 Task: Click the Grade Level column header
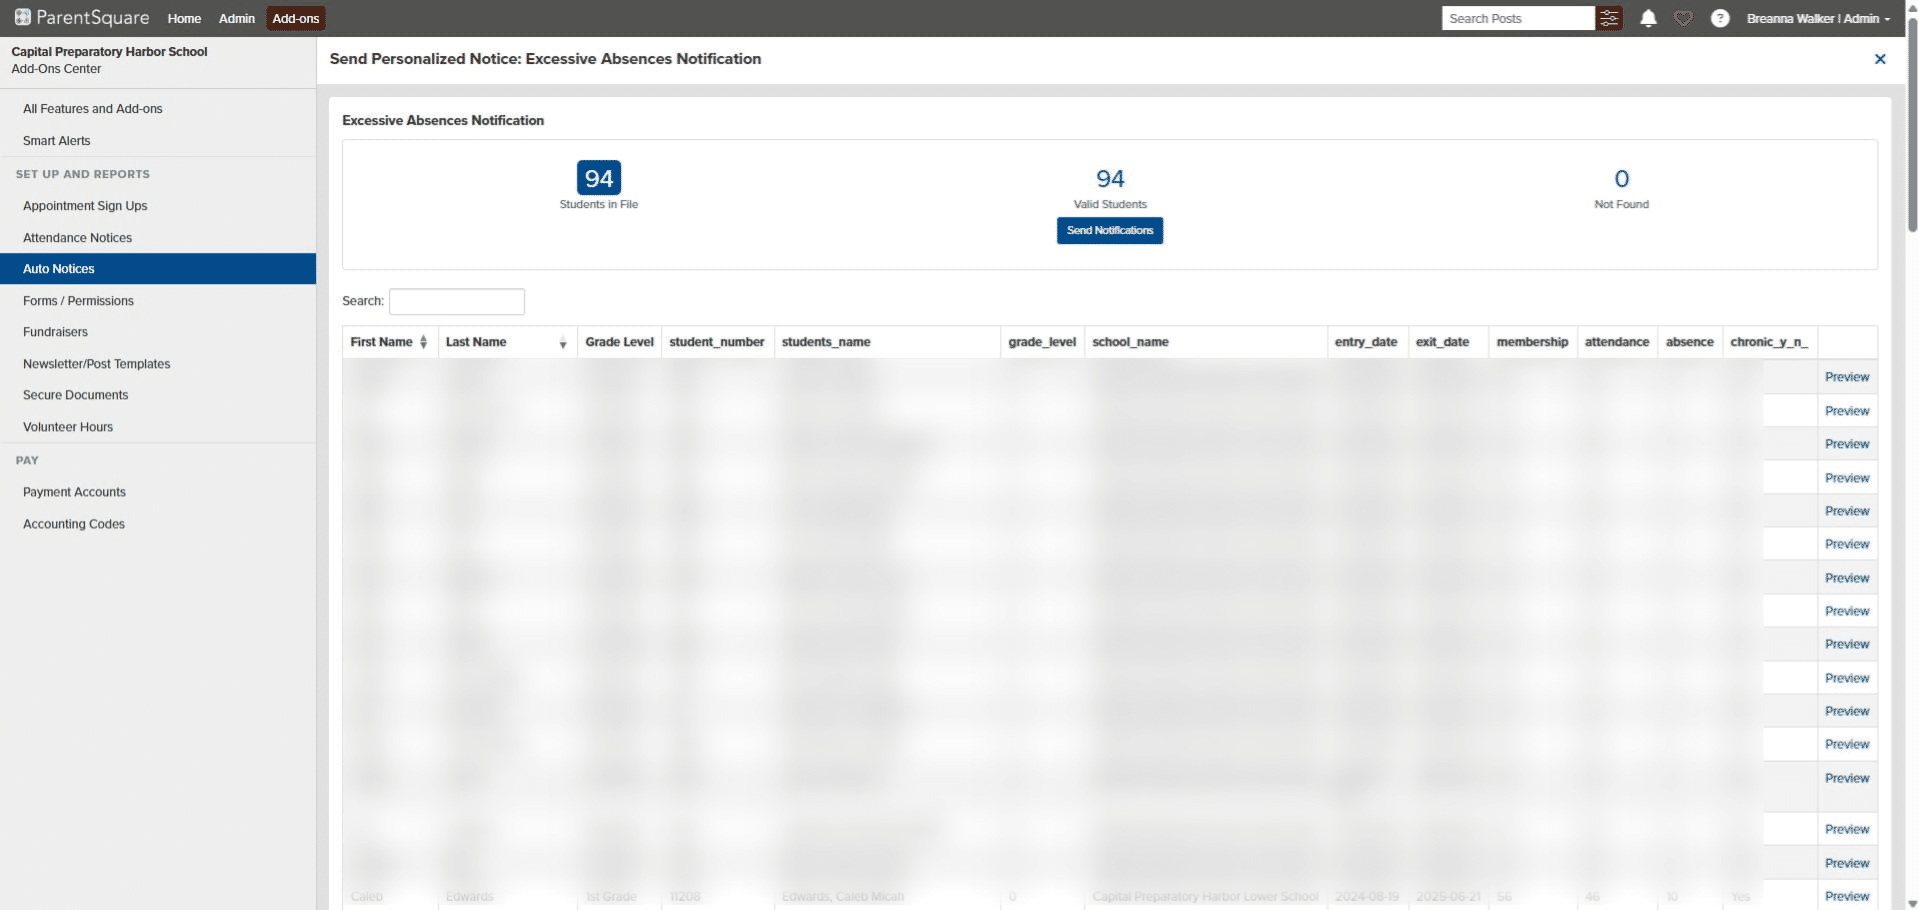pos(619,342)
